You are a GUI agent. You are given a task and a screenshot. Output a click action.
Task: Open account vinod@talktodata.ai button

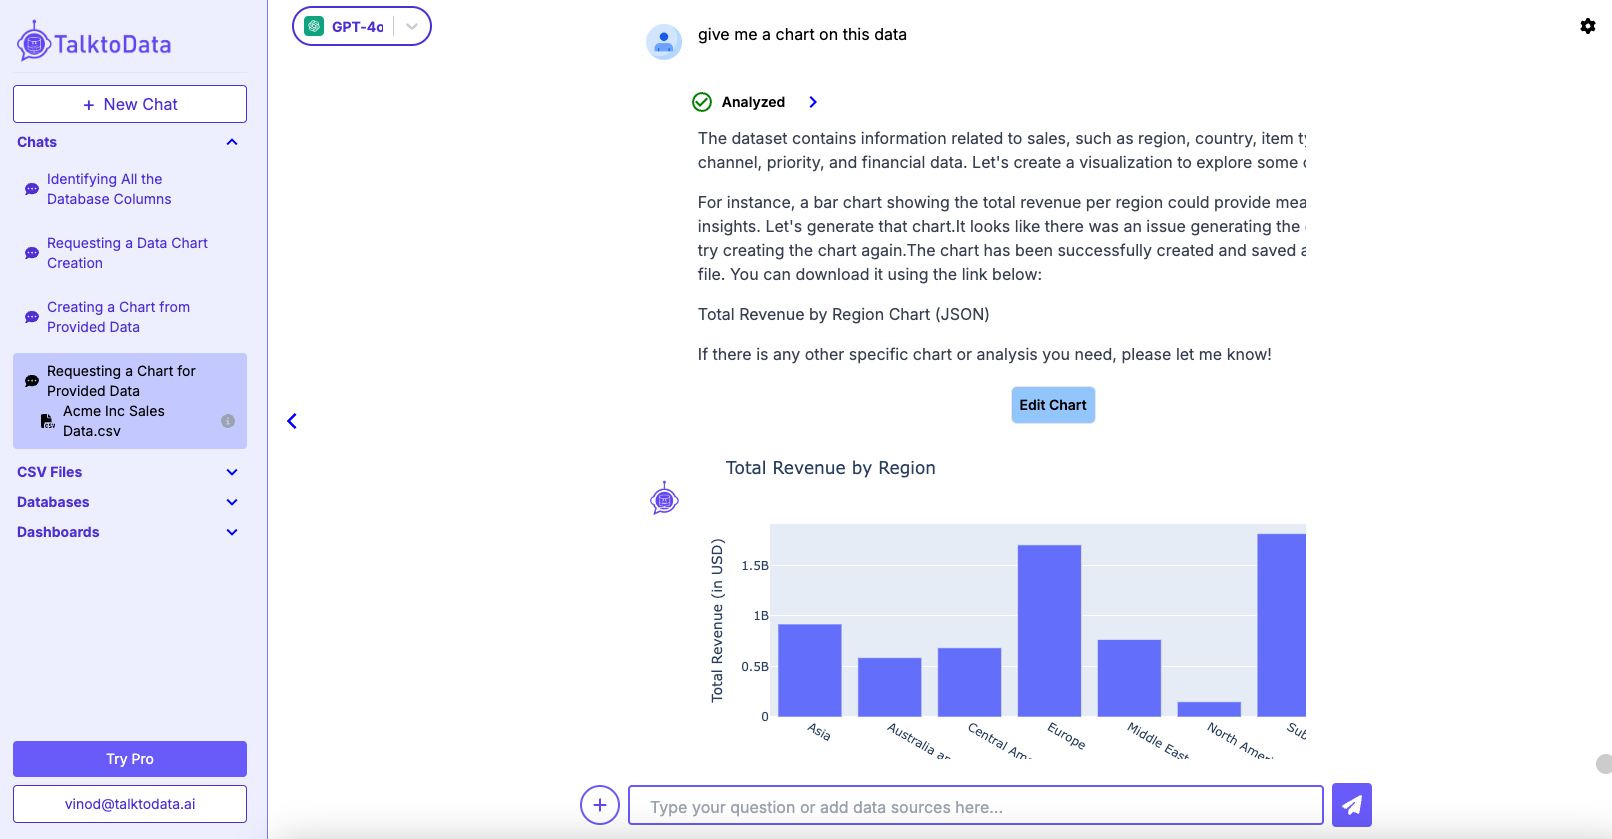130,804
